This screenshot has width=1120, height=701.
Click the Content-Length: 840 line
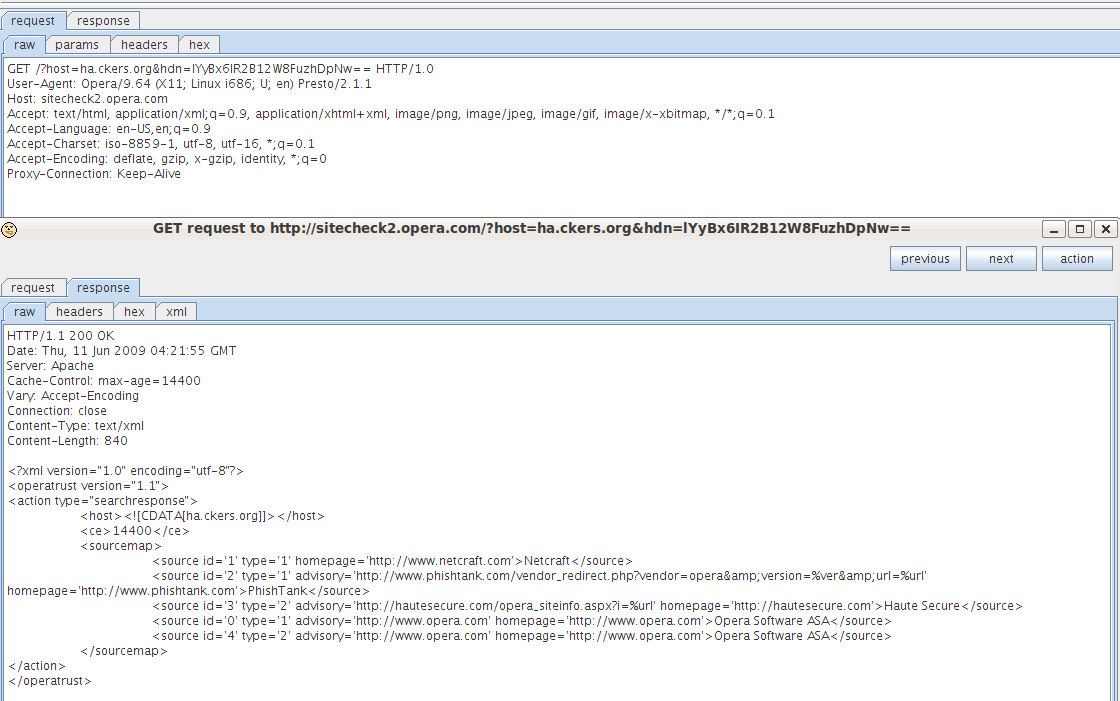(x=67, y=440)
